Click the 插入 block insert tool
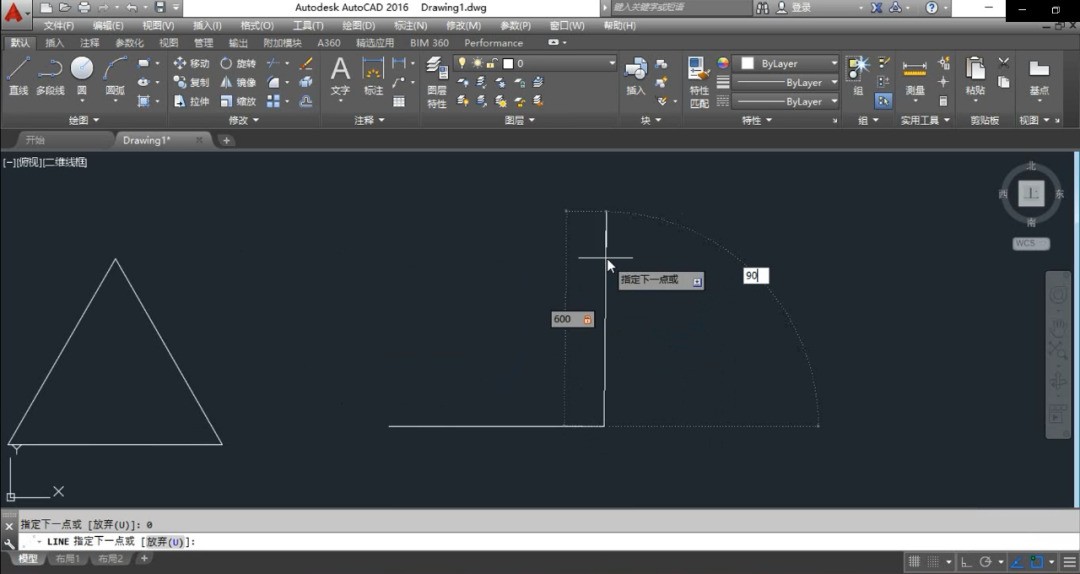The height and width of the screenshot is (574, 1080). click(x=636, y=76)
